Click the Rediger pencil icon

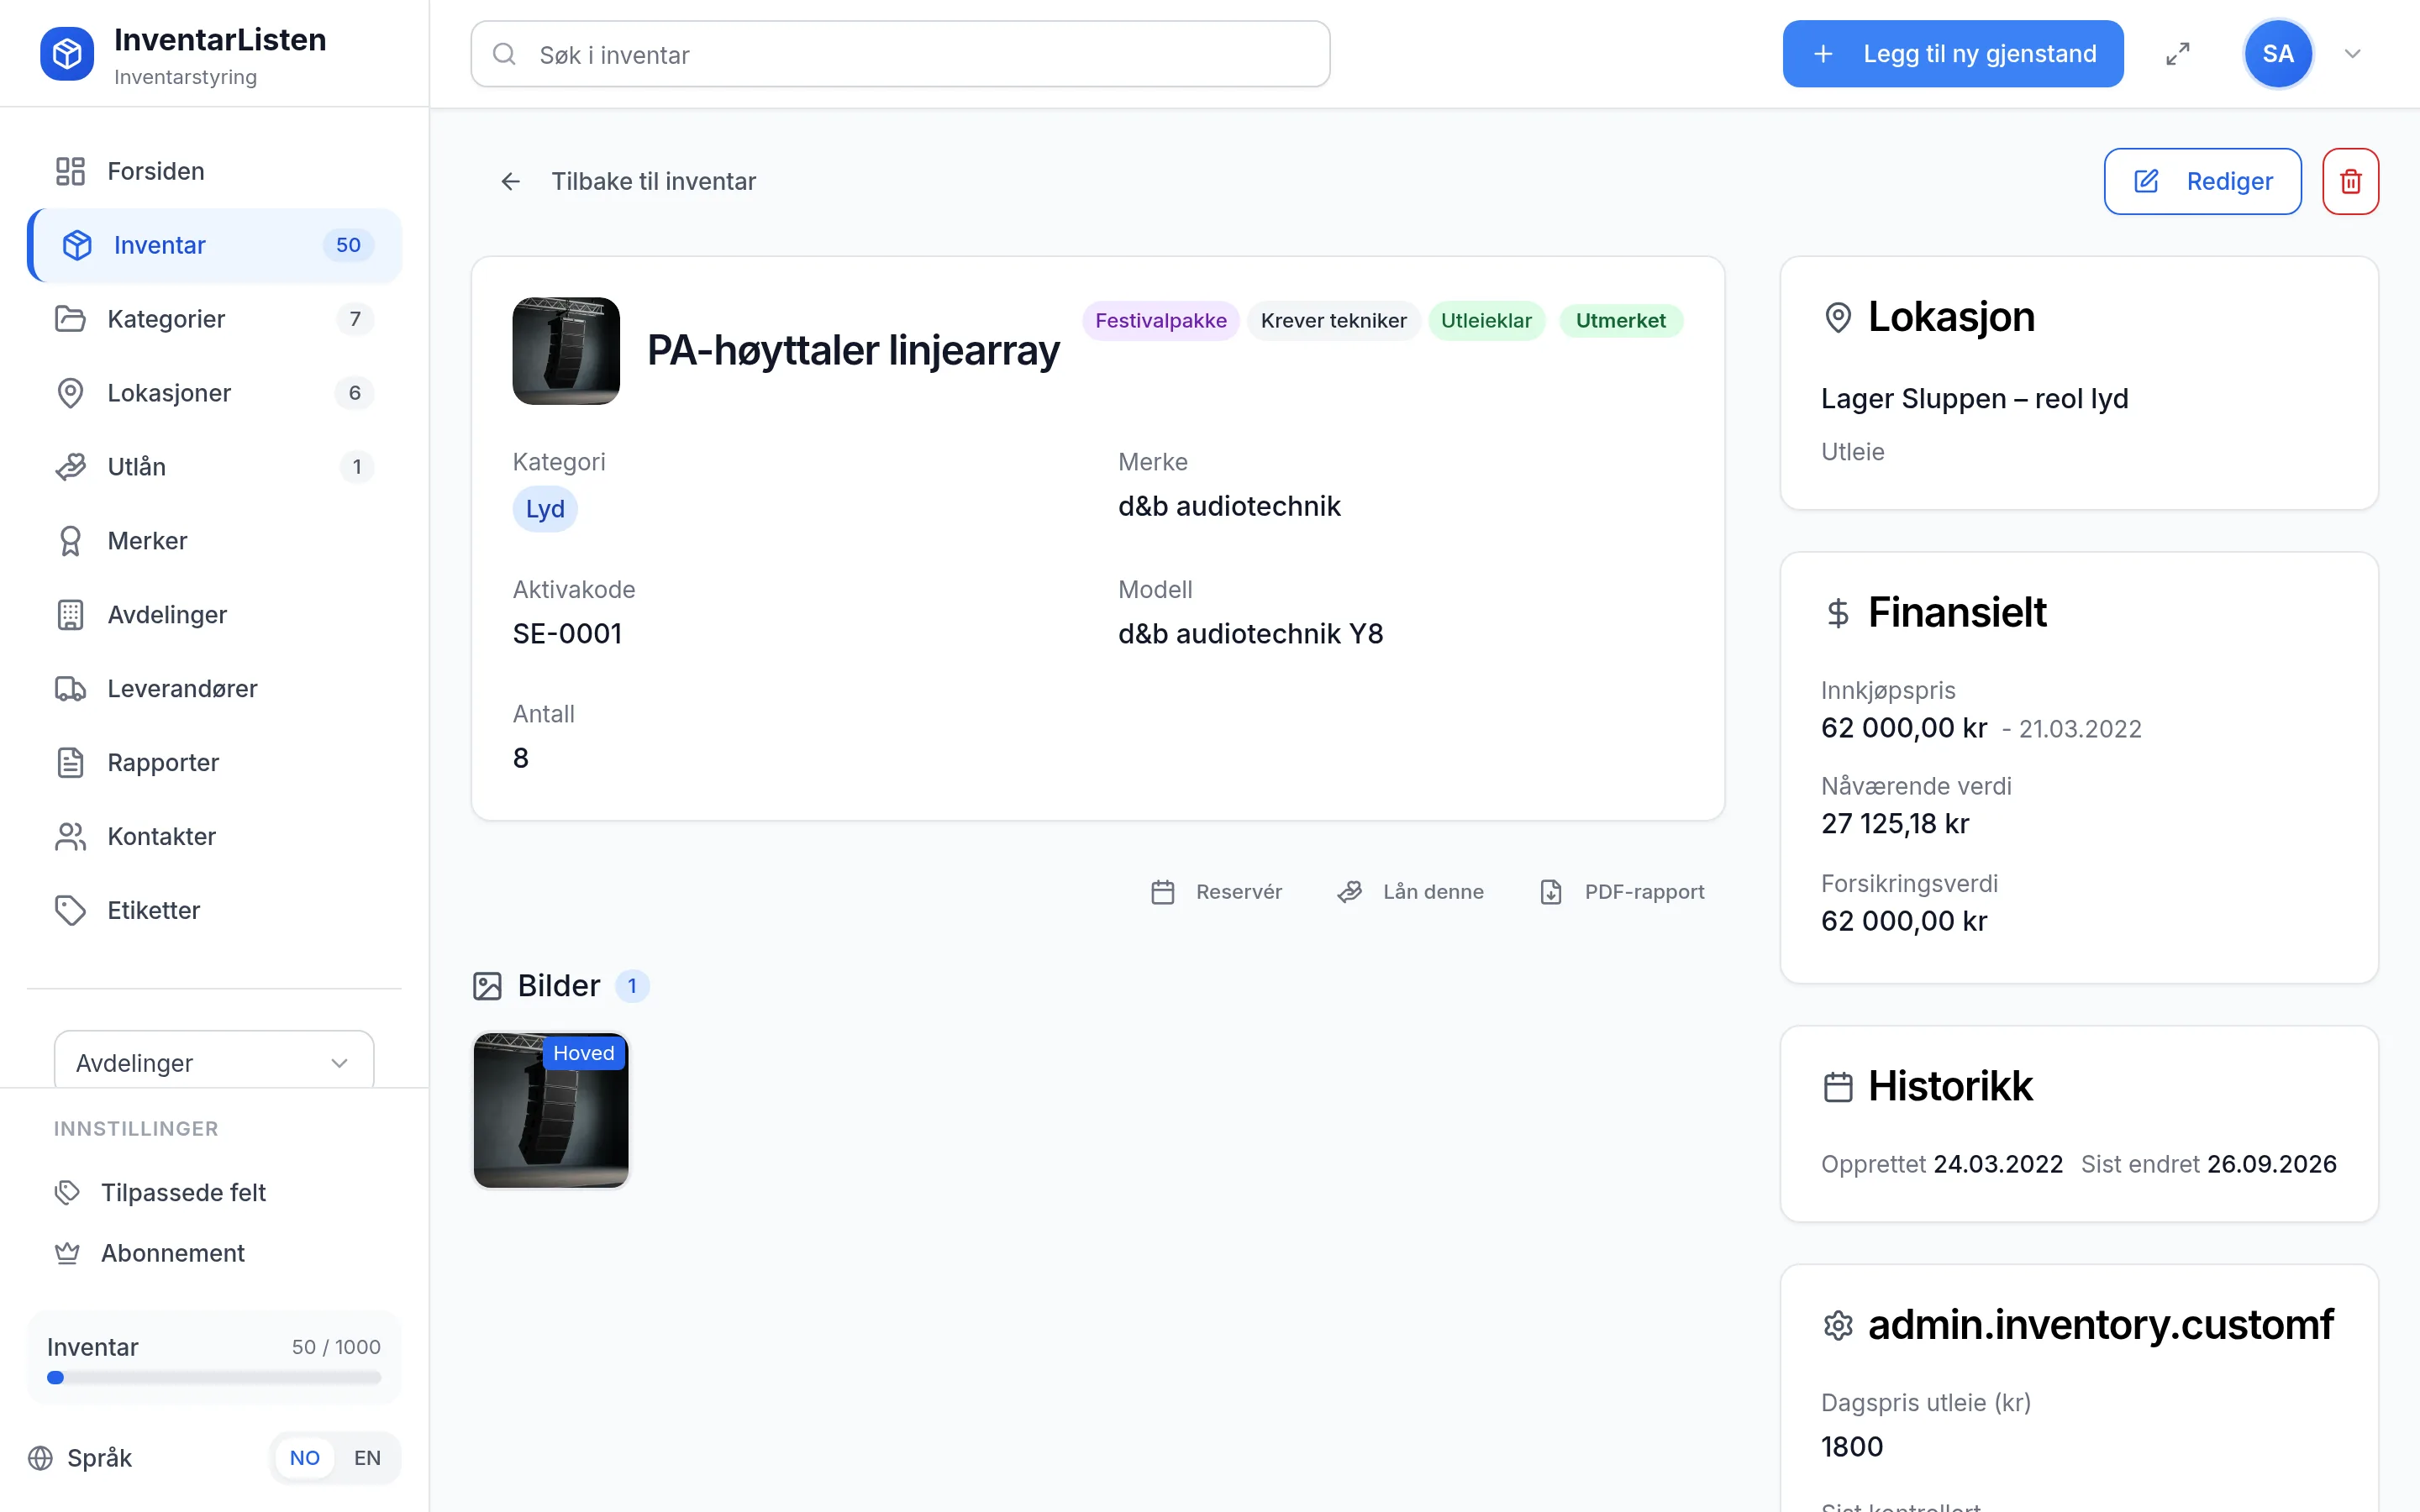click(2146, 181)
